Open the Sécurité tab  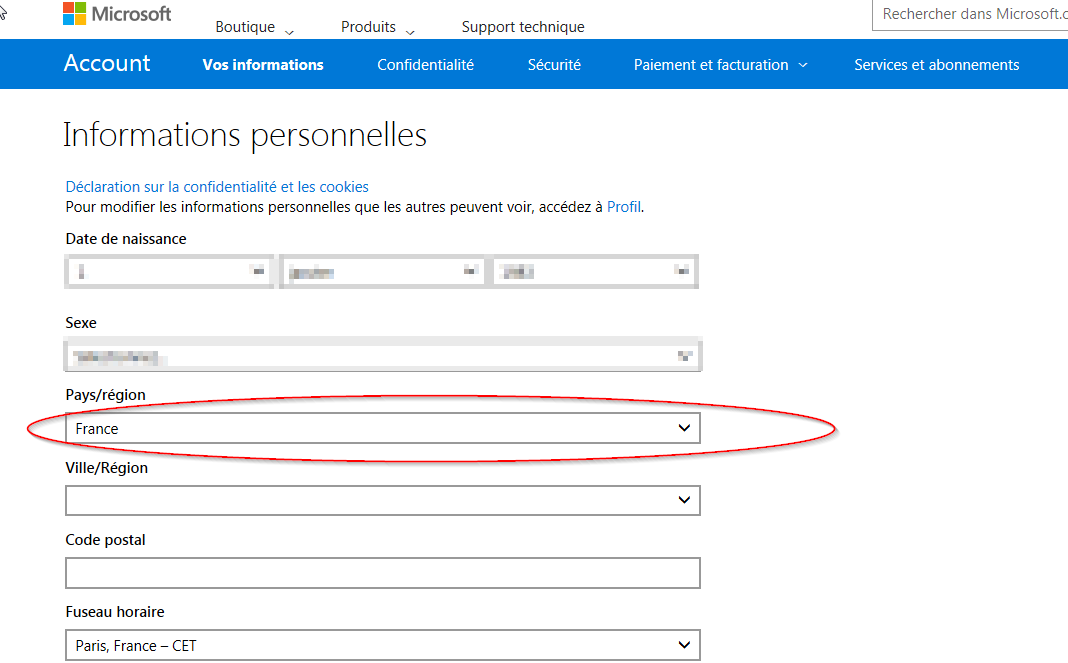coord(554,65)
